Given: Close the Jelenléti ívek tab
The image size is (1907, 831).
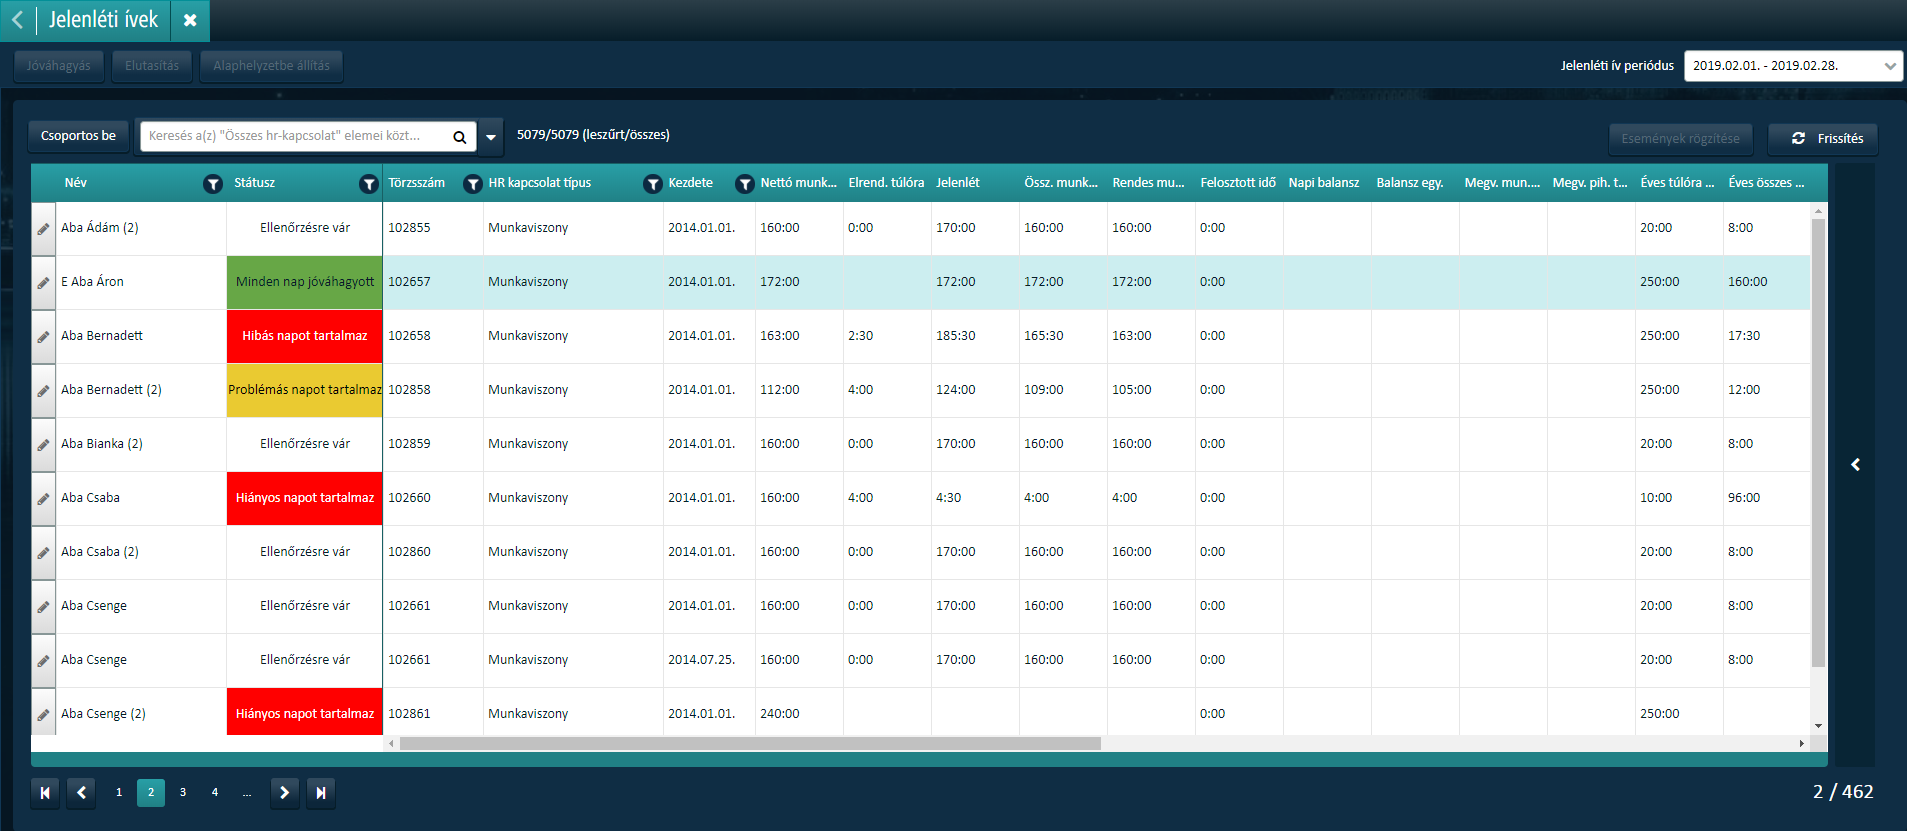Looking at the screenshot, I should pyautogui.click(x=190, y=20).
